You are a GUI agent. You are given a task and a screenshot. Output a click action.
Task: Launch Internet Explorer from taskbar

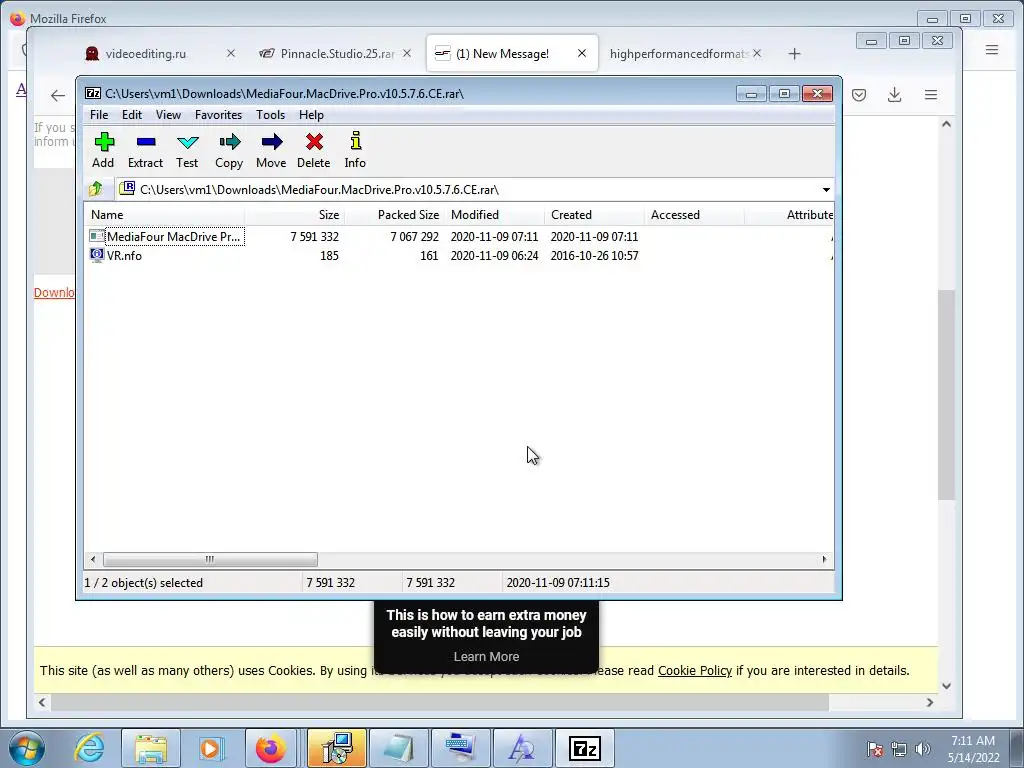89,748
